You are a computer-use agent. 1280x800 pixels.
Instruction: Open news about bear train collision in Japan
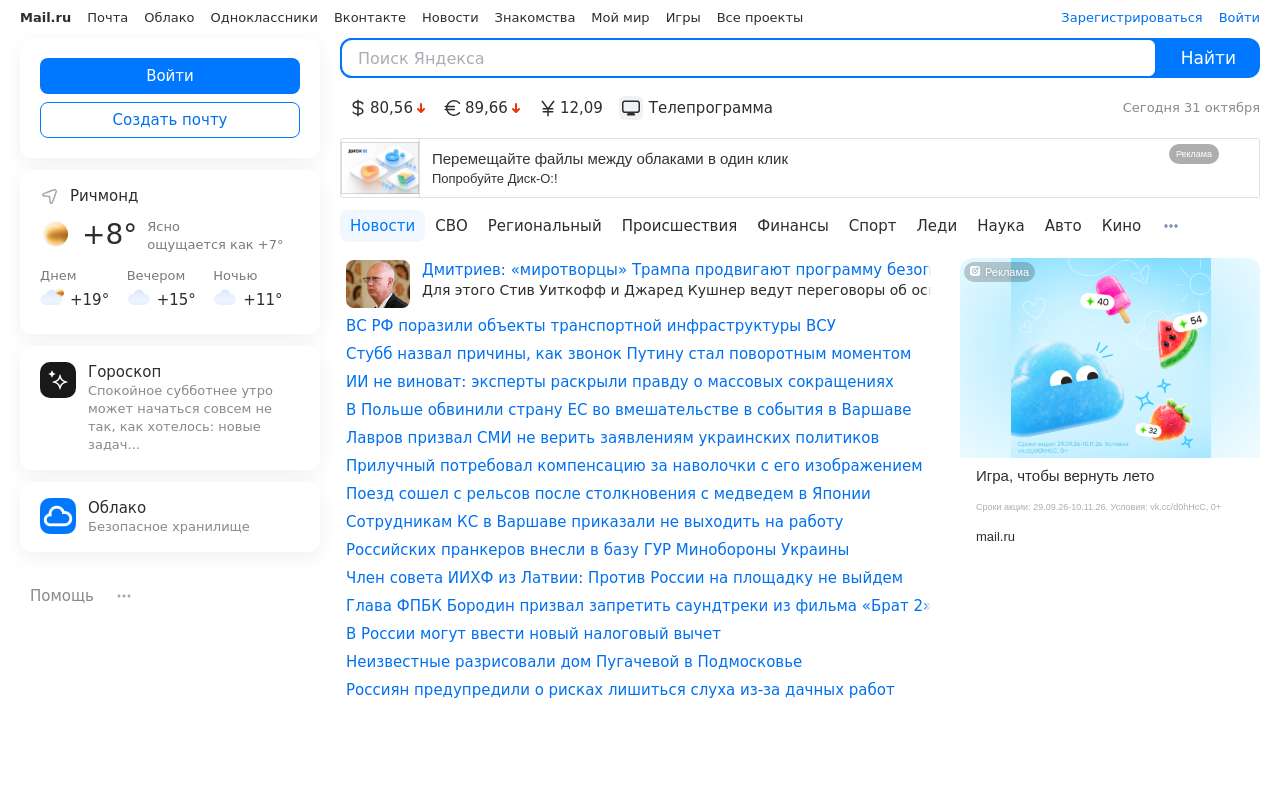click(608, 494)
